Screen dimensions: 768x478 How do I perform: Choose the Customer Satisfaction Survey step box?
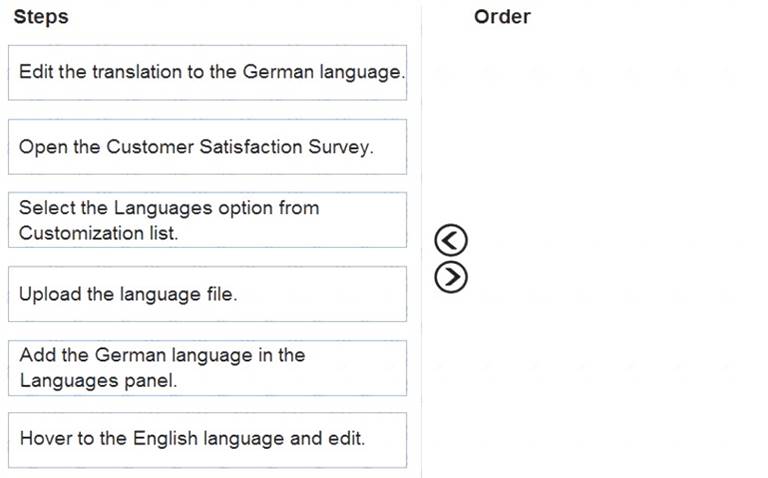[207, 147]
